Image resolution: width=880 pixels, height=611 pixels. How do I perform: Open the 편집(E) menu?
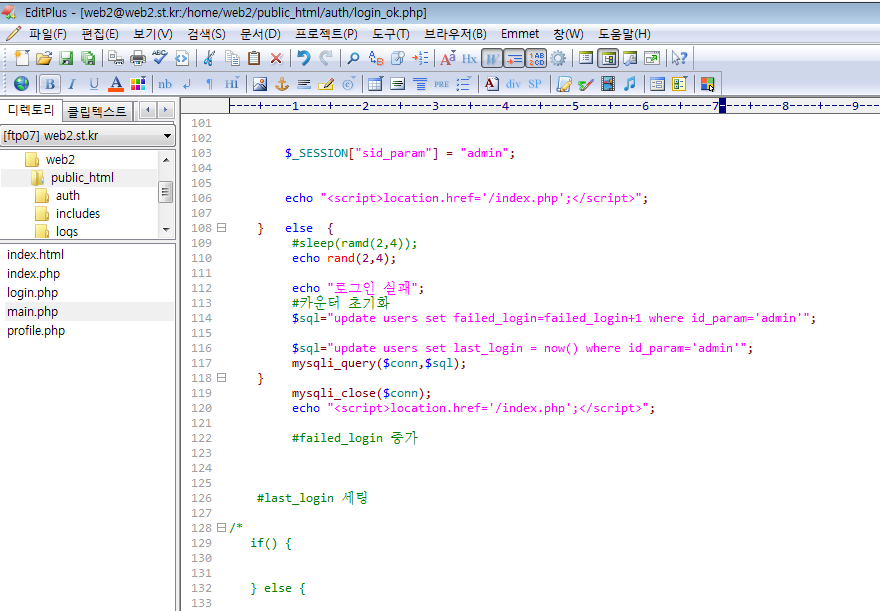click(100, 34)
